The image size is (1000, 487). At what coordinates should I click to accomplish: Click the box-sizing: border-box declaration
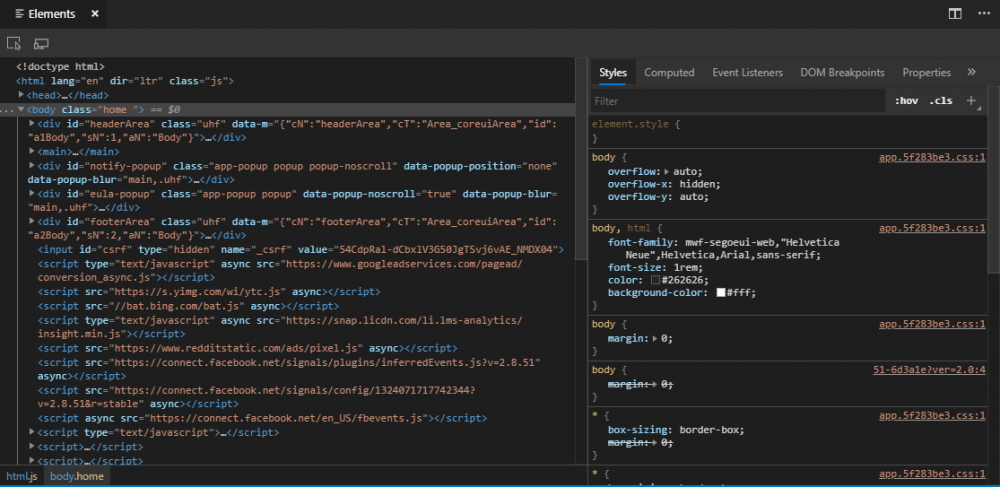tap(676, 430)
